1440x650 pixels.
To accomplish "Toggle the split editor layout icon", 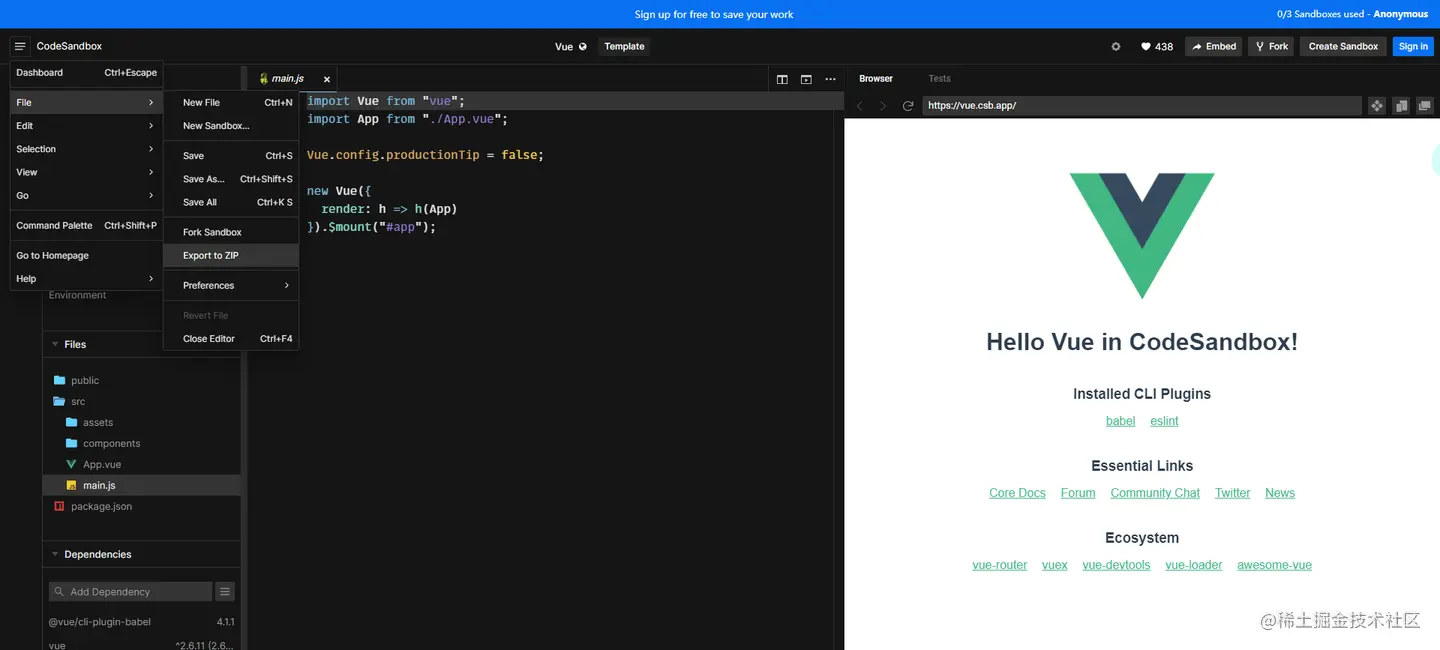I will coord(782,79).
